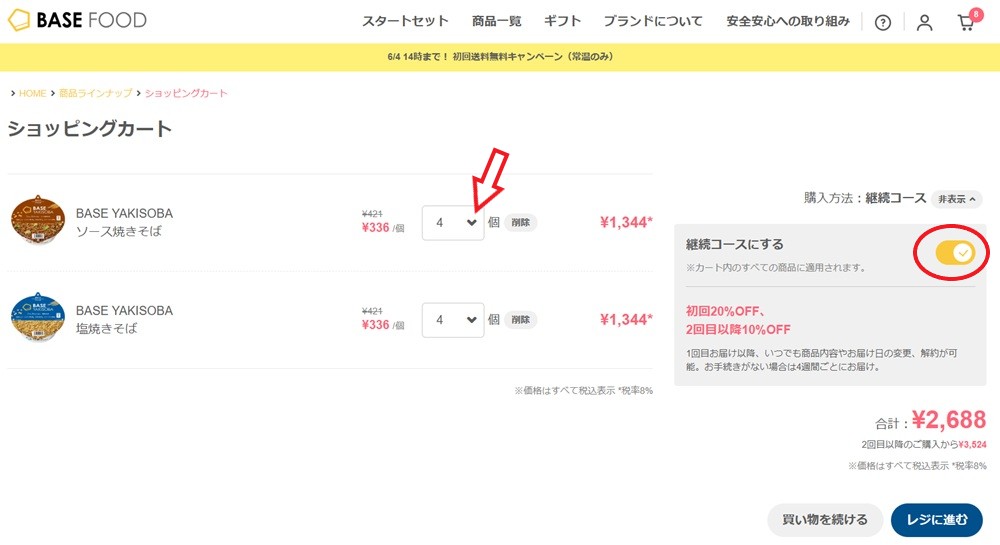Click 買い物を続ける button

[825, 520]
